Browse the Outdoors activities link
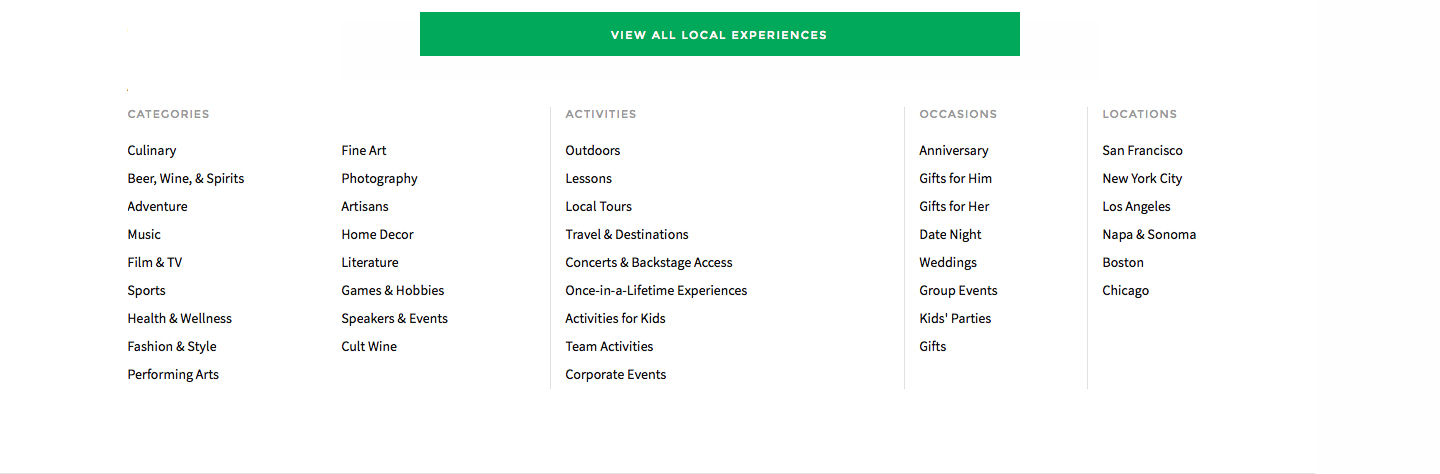Viewport: 1440px width, 474px height. click(x=593, y=151)
